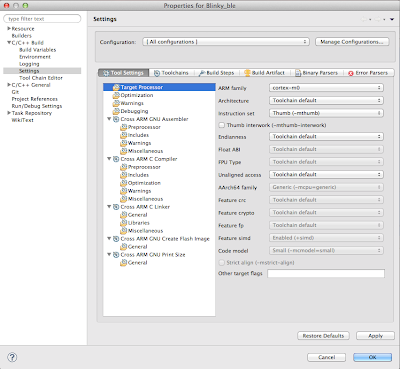This screenshot has height=369, width=400.
Task: Click the Cross ARM GNU Print Size icon
Action: (x=116, y=255)
